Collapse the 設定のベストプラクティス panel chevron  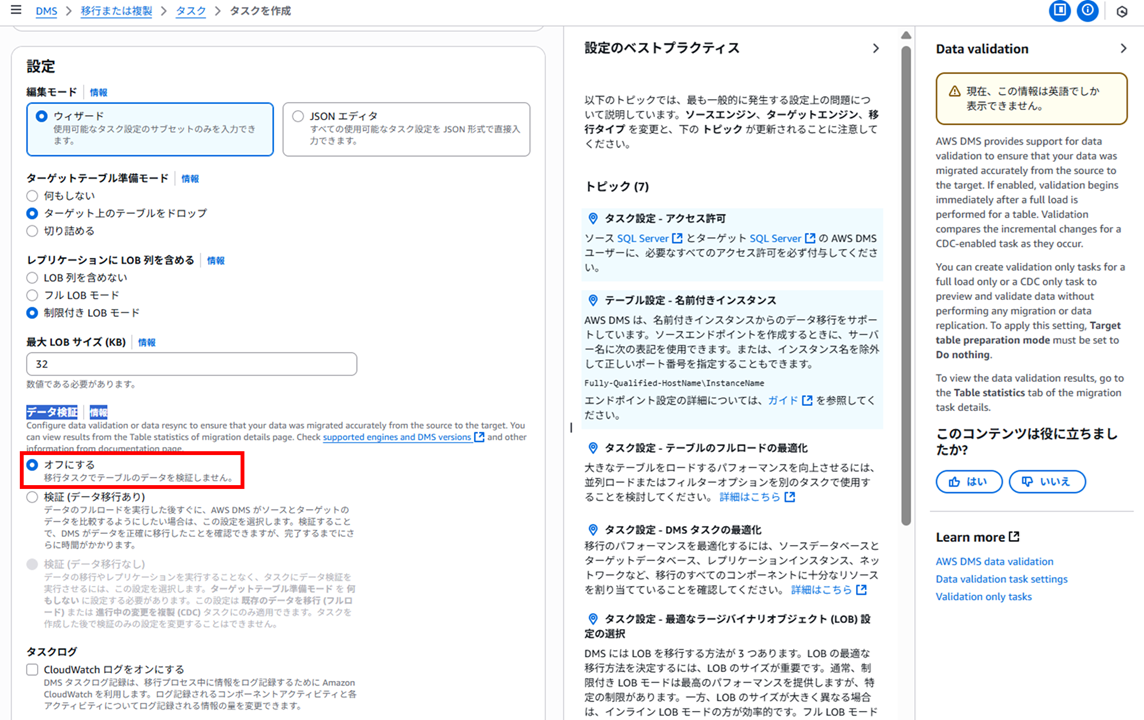coord(876,48)
